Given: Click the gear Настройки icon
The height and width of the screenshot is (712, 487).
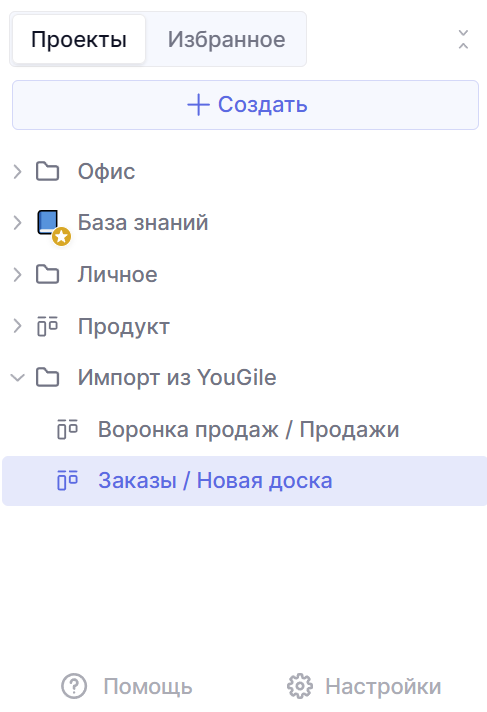Looking at the screenshot, I should click(x=300, y=686).
